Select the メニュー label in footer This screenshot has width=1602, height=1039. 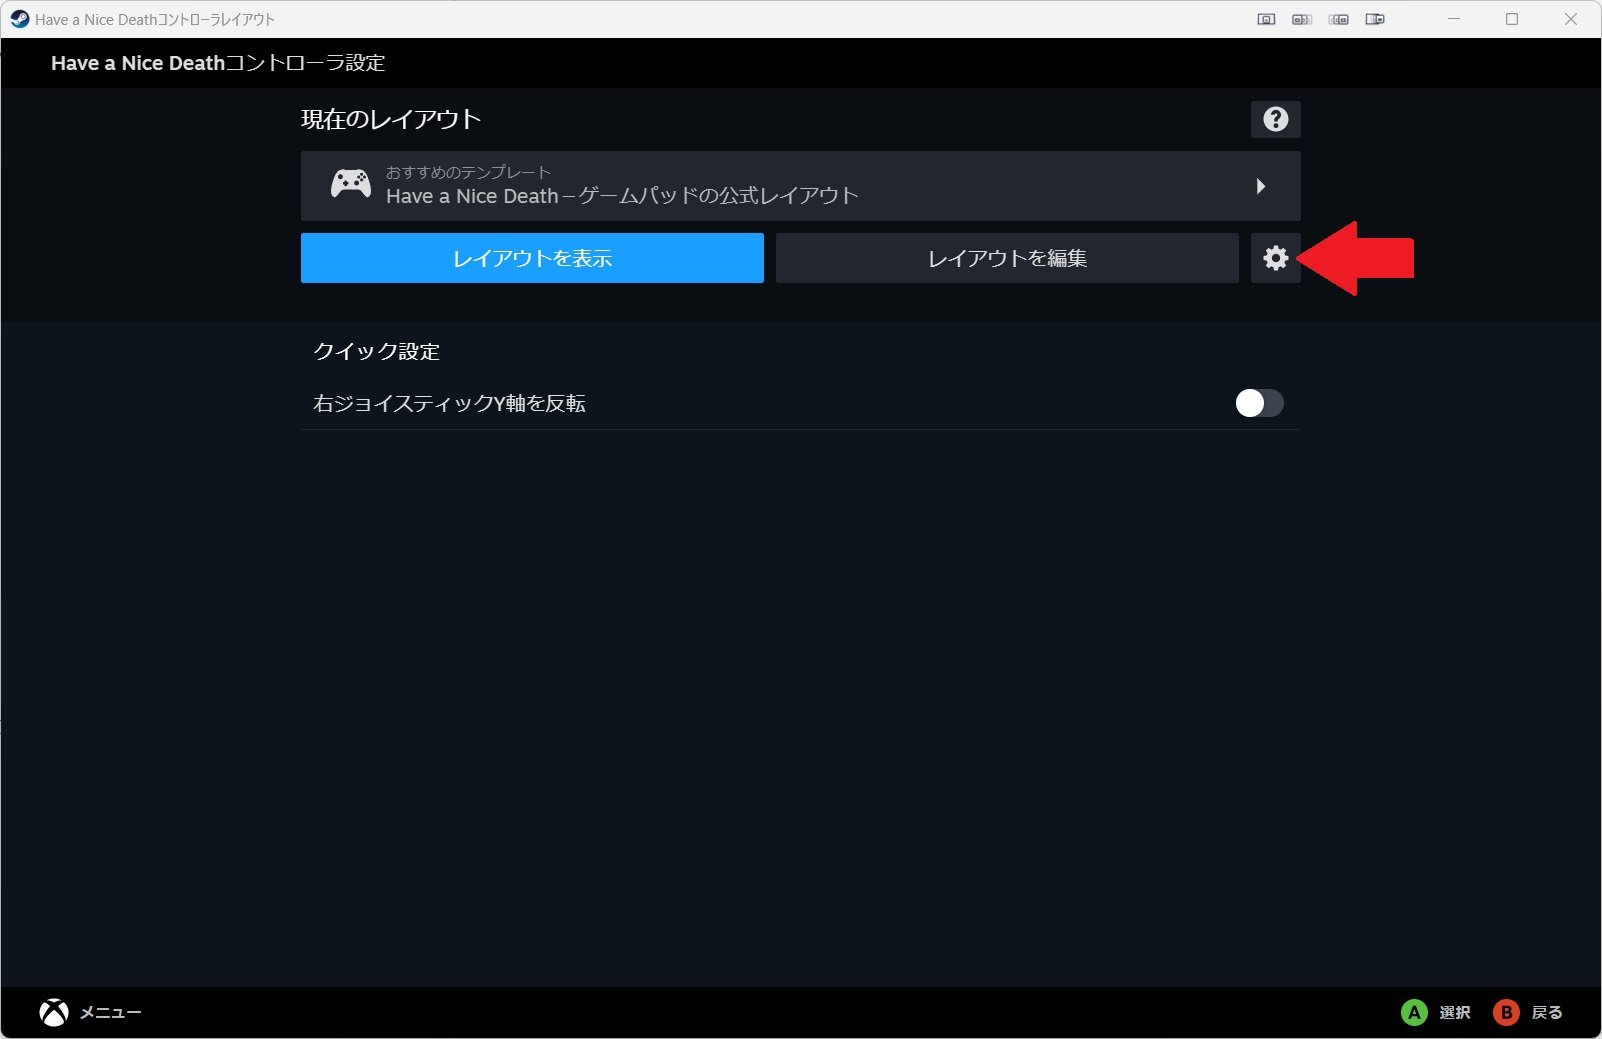pyautogui.click(x=111, y=1012)
